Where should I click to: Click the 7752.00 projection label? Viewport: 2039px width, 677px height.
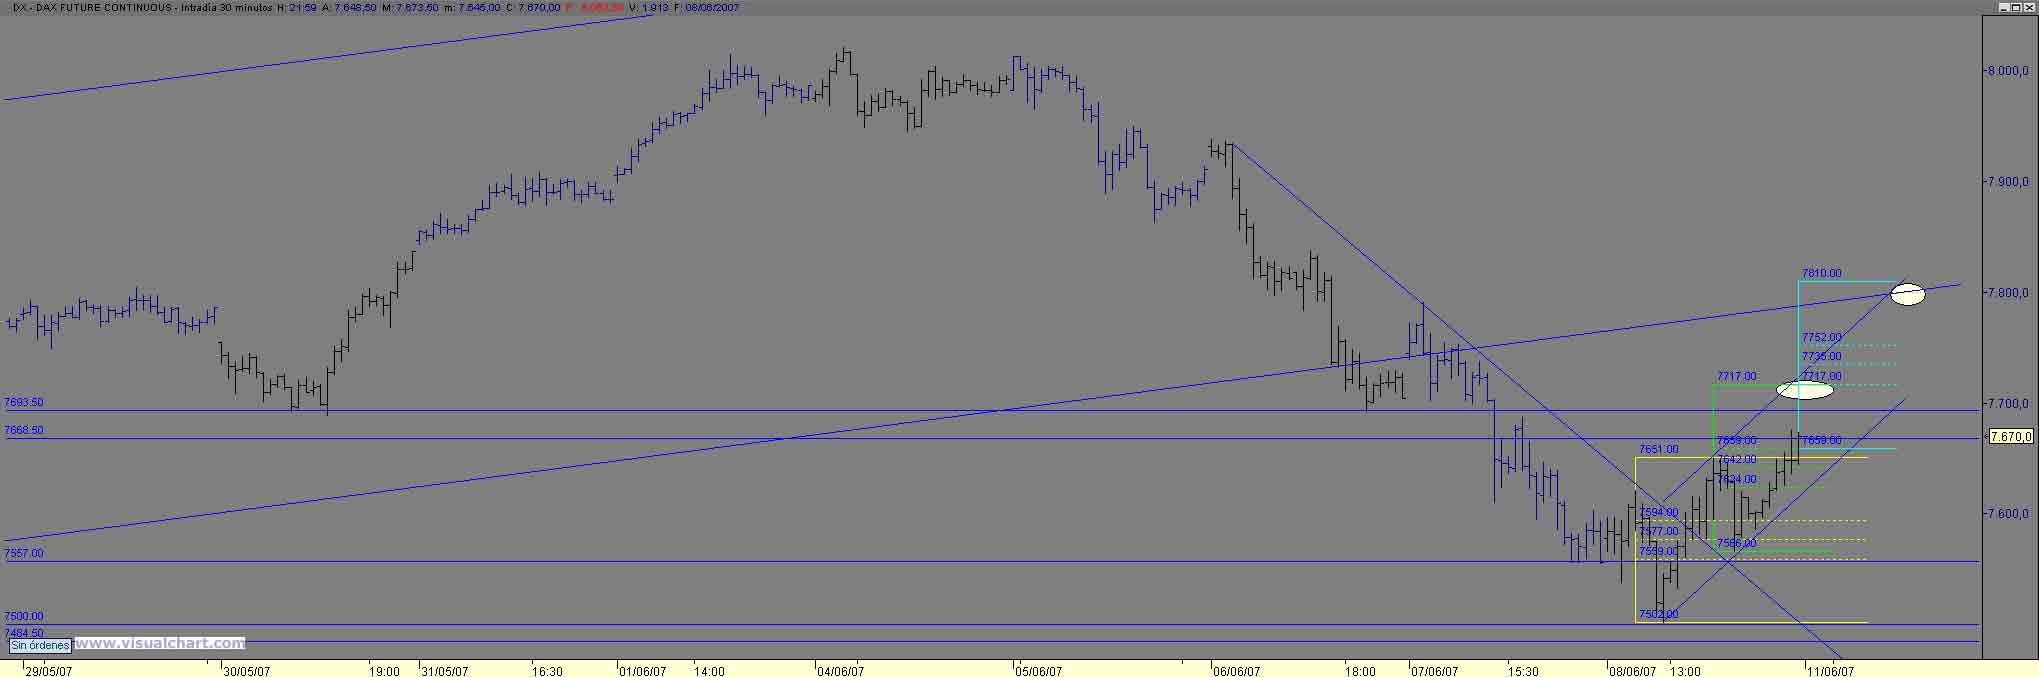click(x=1821, y=338)
